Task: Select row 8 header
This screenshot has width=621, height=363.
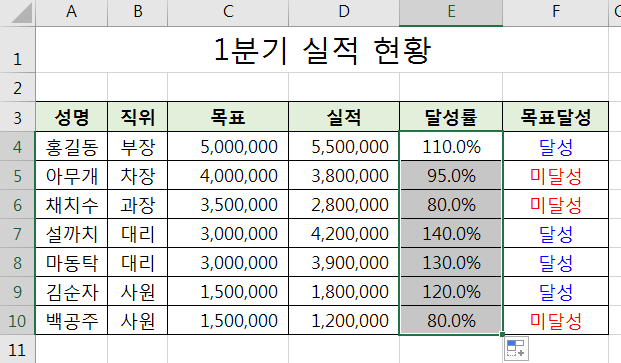Action: click(x=17, y=262)
